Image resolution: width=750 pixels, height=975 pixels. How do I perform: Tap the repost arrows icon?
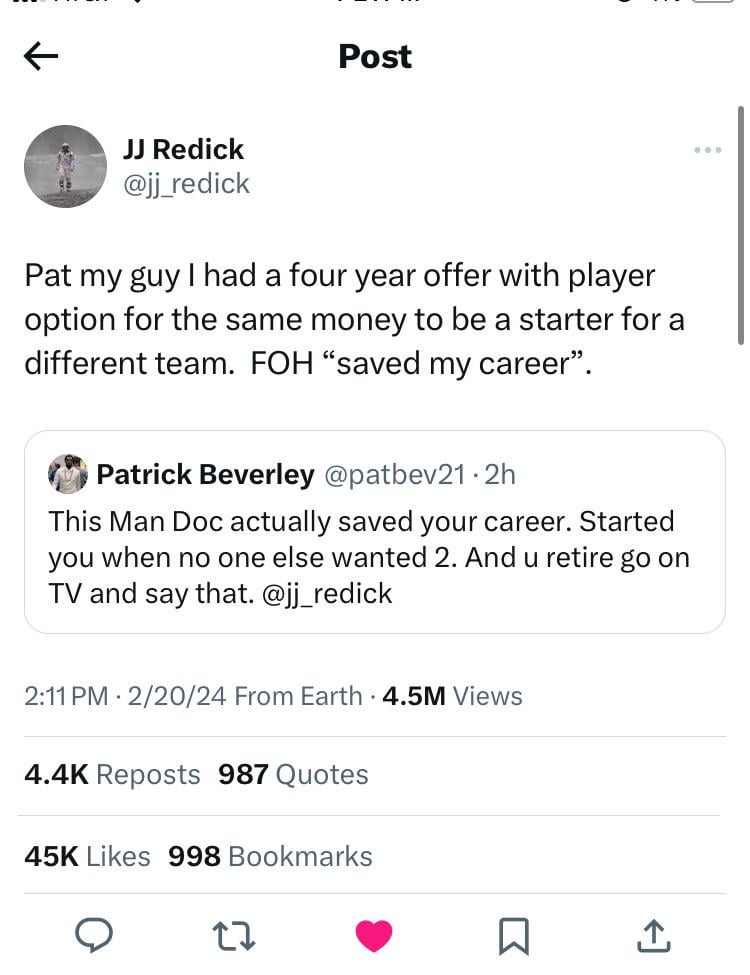click(233, 935)
